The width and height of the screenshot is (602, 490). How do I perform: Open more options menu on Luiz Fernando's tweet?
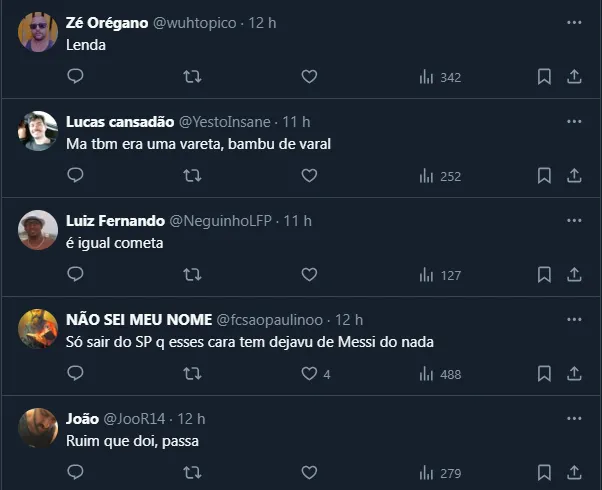pos(574,220)
